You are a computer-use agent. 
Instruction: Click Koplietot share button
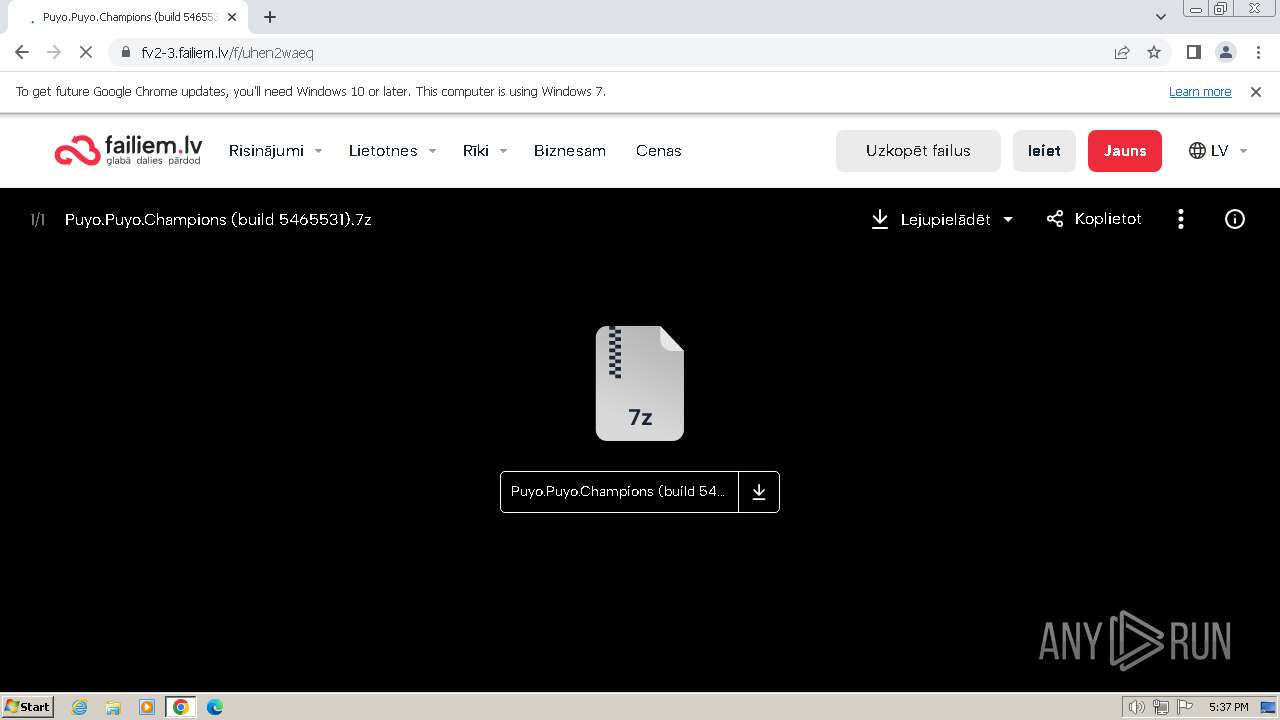(x=1094, y=219)
